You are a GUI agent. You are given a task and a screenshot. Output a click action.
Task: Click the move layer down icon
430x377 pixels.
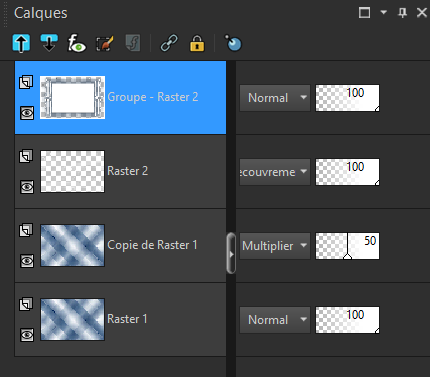[49, 43]
